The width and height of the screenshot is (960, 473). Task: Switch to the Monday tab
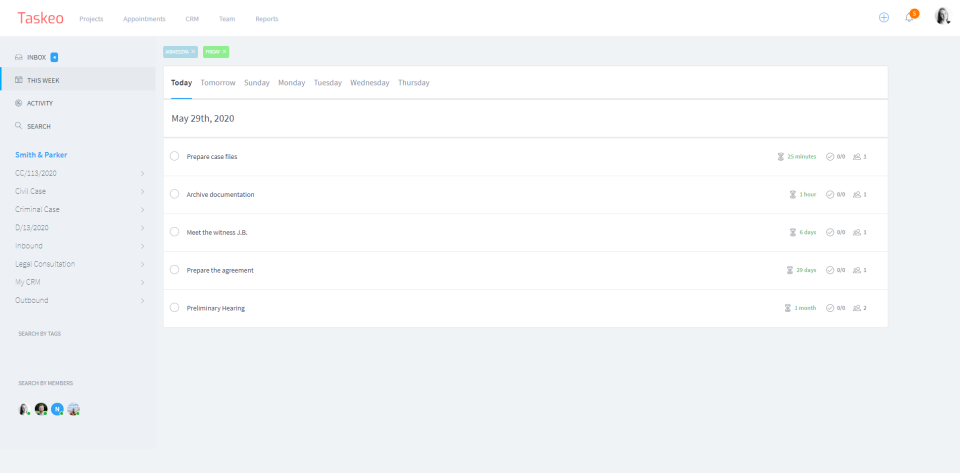[291, 83]
